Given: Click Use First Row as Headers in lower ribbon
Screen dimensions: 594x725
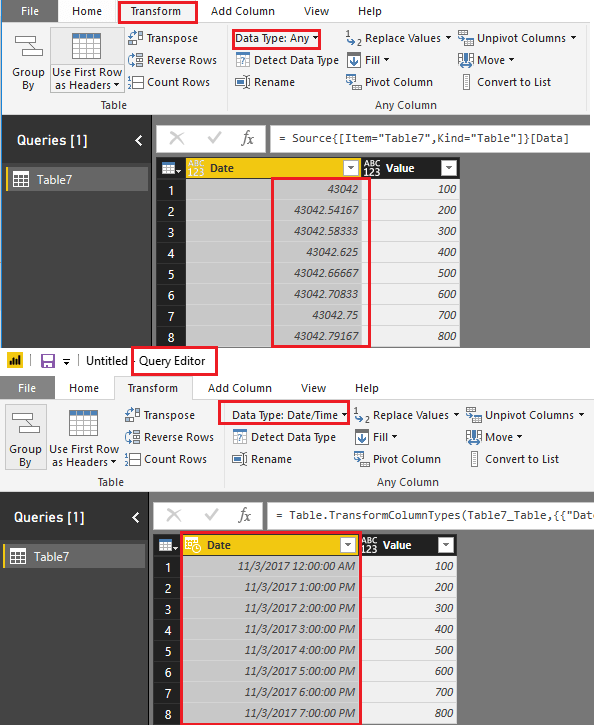Looking at the screenshot, I should click(84, 437).
